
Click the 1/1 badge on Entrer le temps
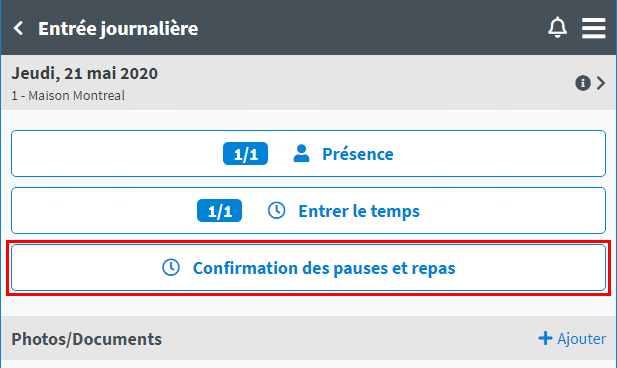(220, 211)
